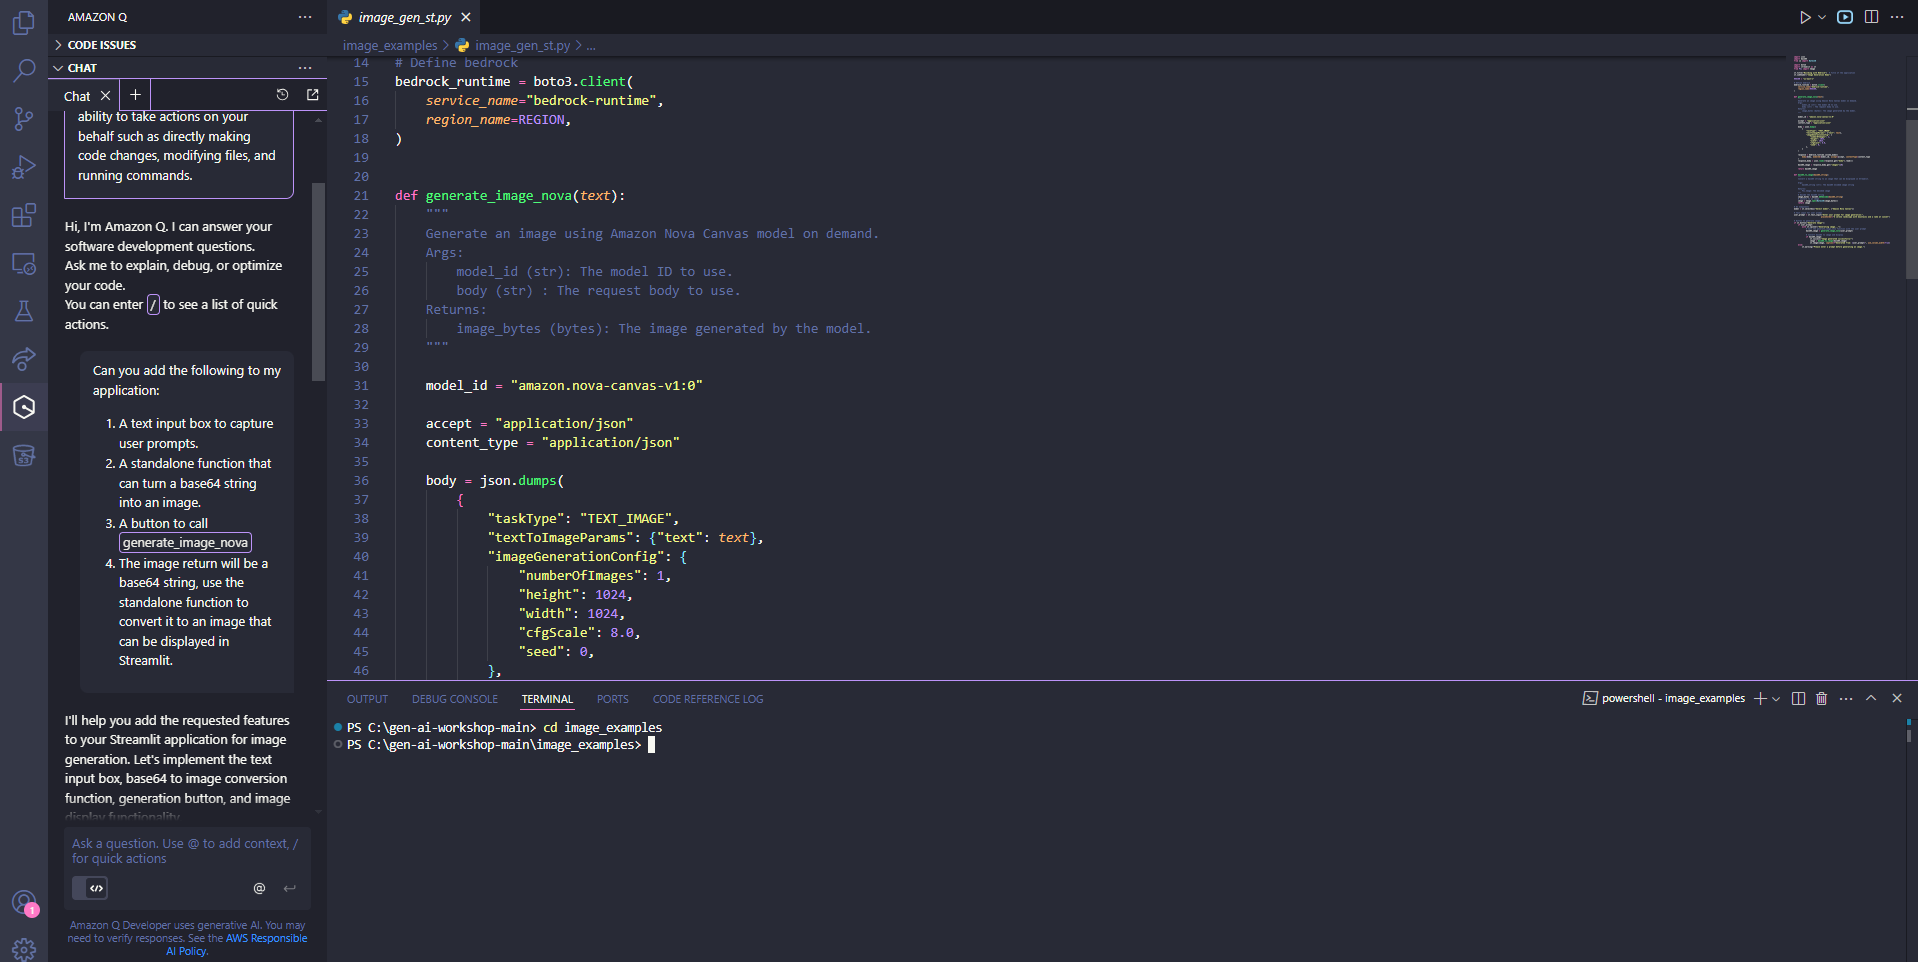Switch to the OUTPUT panel tab
Viewport: 1918px width, 962px height.
point(367,699)
